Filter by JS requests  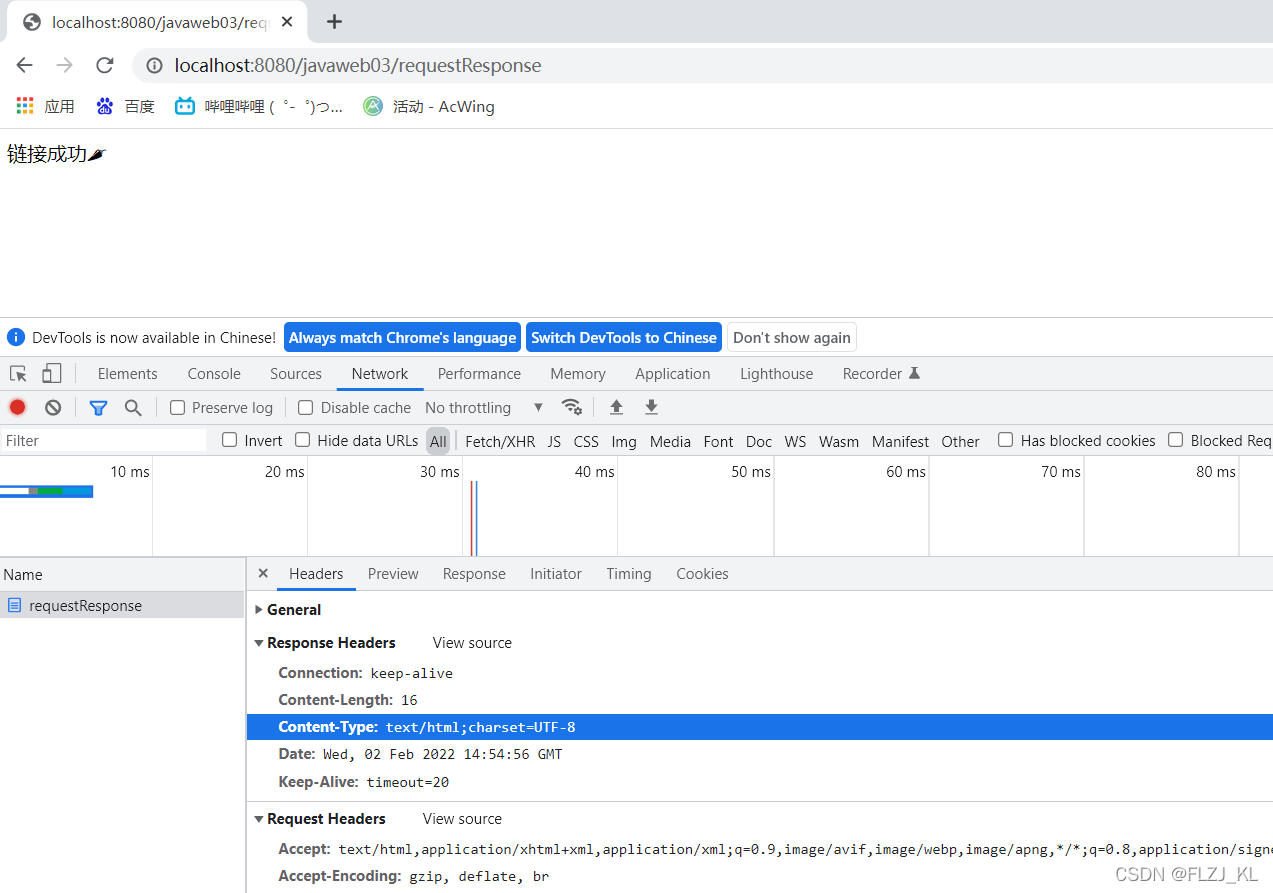point(554,441)
